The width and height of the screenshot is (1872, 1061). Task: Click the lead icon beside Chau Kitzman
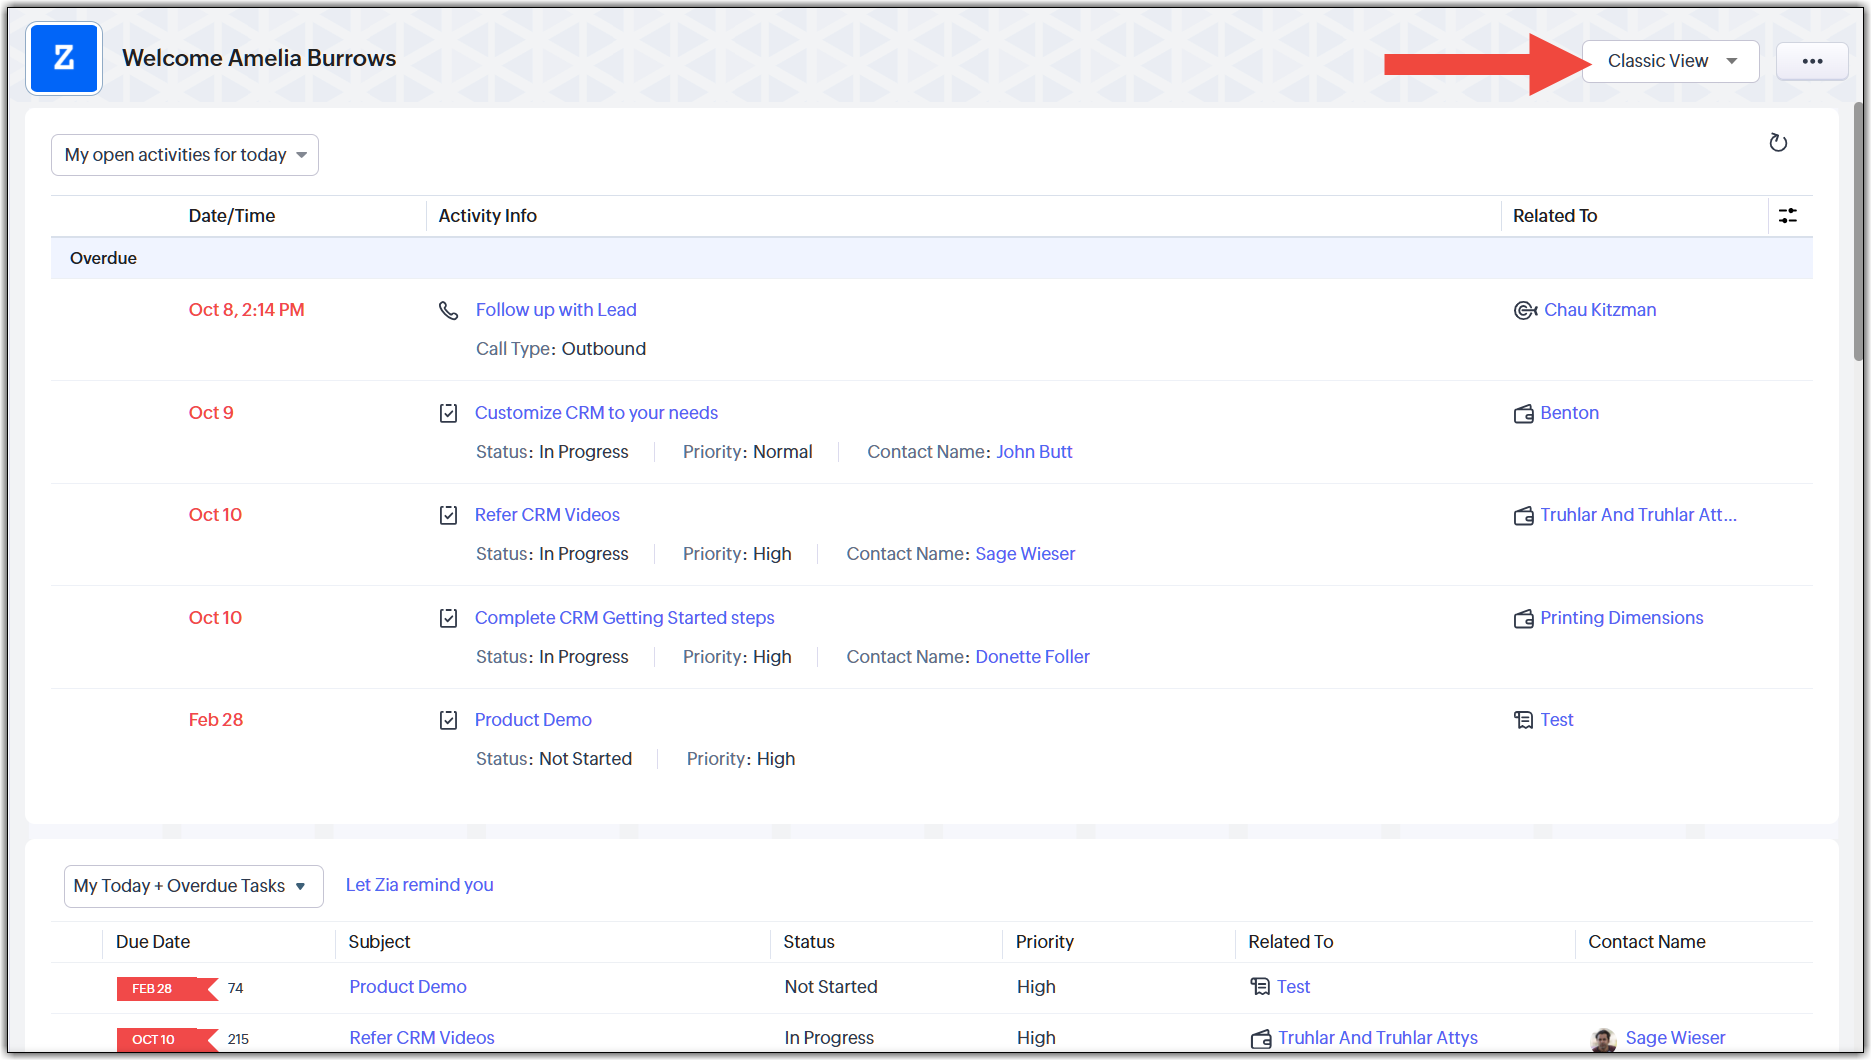tap(1525, 310)
